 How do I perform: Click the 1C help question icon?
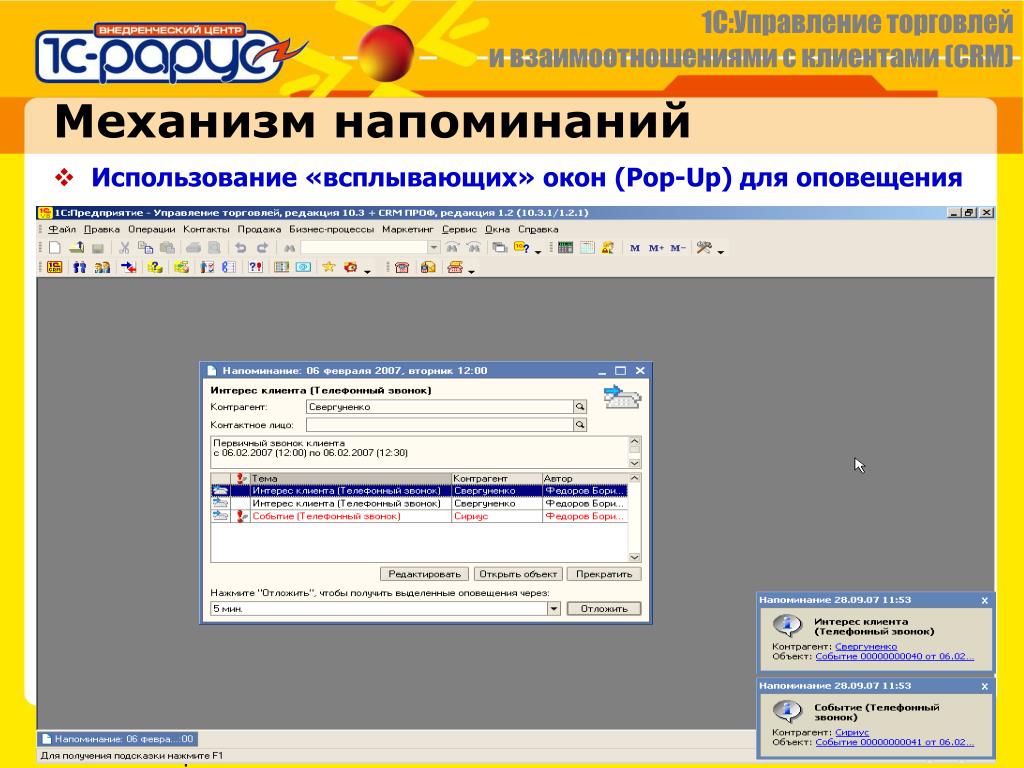click(521, 248)
